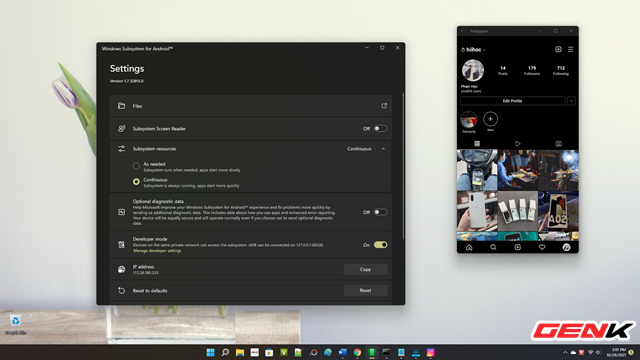Viewport: 640px width, 360px height.
Task: Click the Reset to defaults arrow icon
Action: coord(121,291)
